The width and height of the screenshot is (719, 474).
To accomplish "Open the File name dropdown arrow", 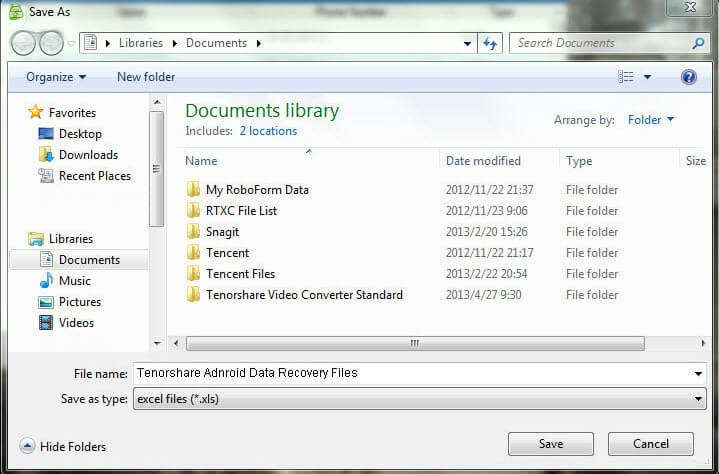I will 698,374.
